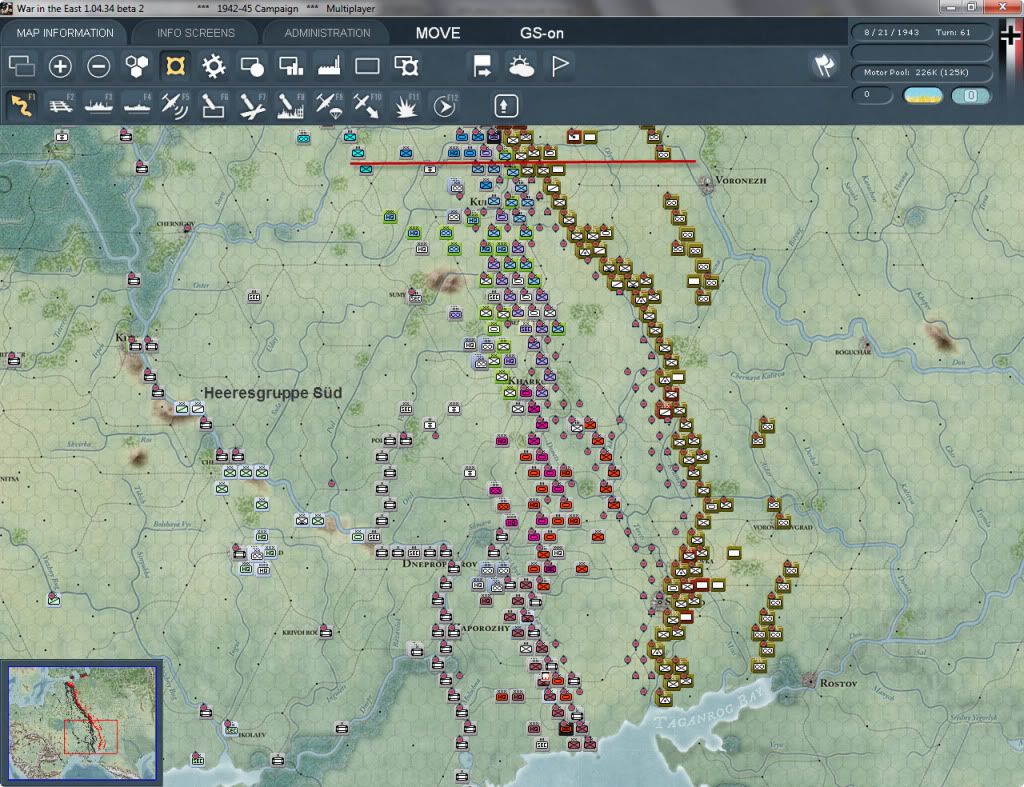Screen dimensions: 1024x787
Task: Click the rectangle with circle icon
Action: pyautogui.click(x=252, y=66)
